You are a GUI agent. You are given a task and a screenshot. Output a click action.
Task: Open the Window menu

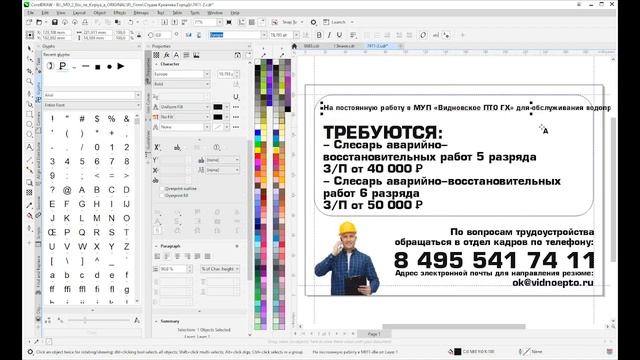pyautogui.click(x=215, y=13)
